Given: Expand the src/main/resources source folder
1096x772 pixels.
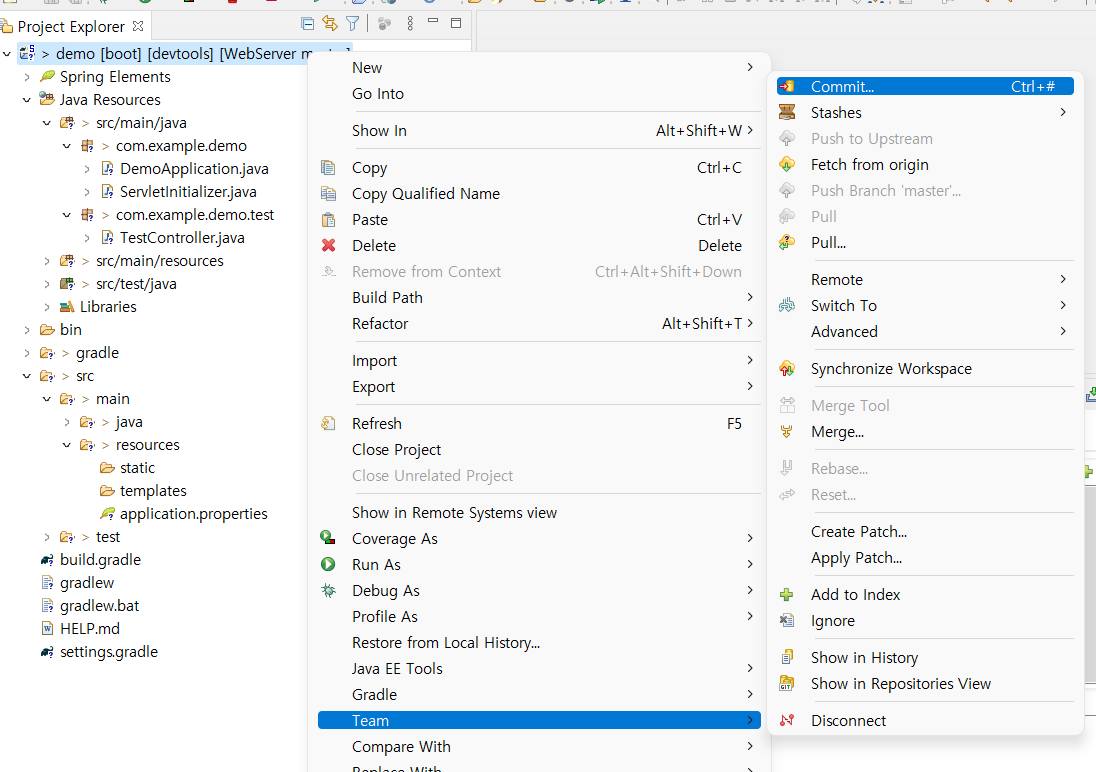Looking at the screenshot, I should [x=47, y=261].
